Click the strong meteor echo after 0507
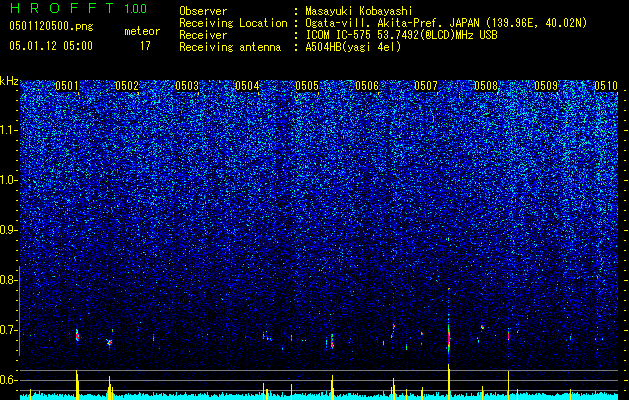 click(x=449, y=338)
